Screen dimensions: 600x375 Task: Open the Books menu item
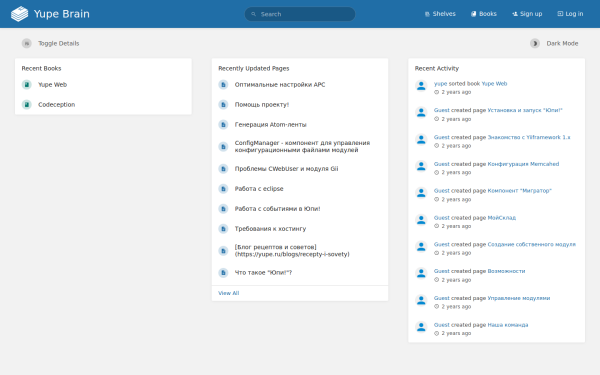point(484,14)
